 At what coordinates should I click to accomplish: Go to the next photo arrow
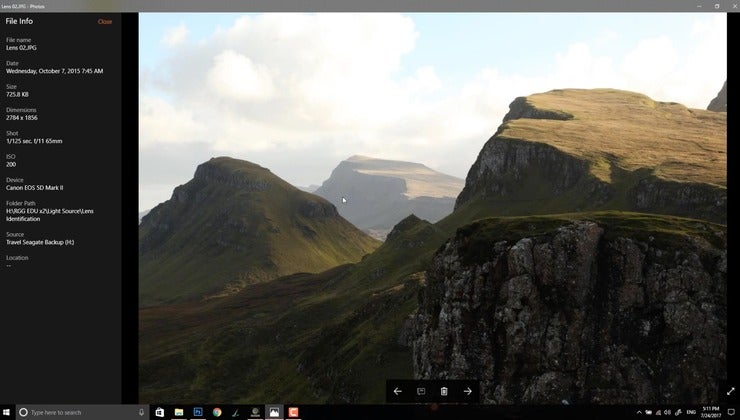click(x=467, y=391)
